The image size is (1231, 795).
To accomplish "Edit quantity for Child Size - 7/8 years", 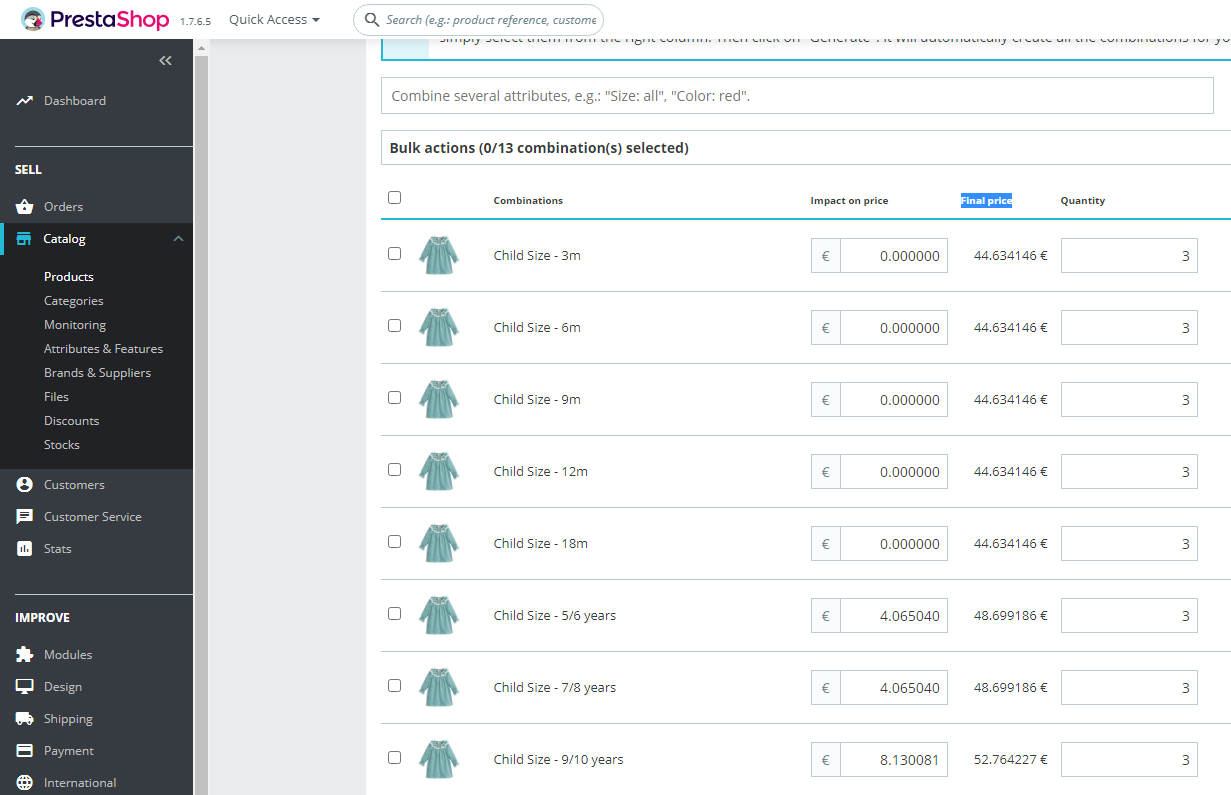I will point(1129,688).
